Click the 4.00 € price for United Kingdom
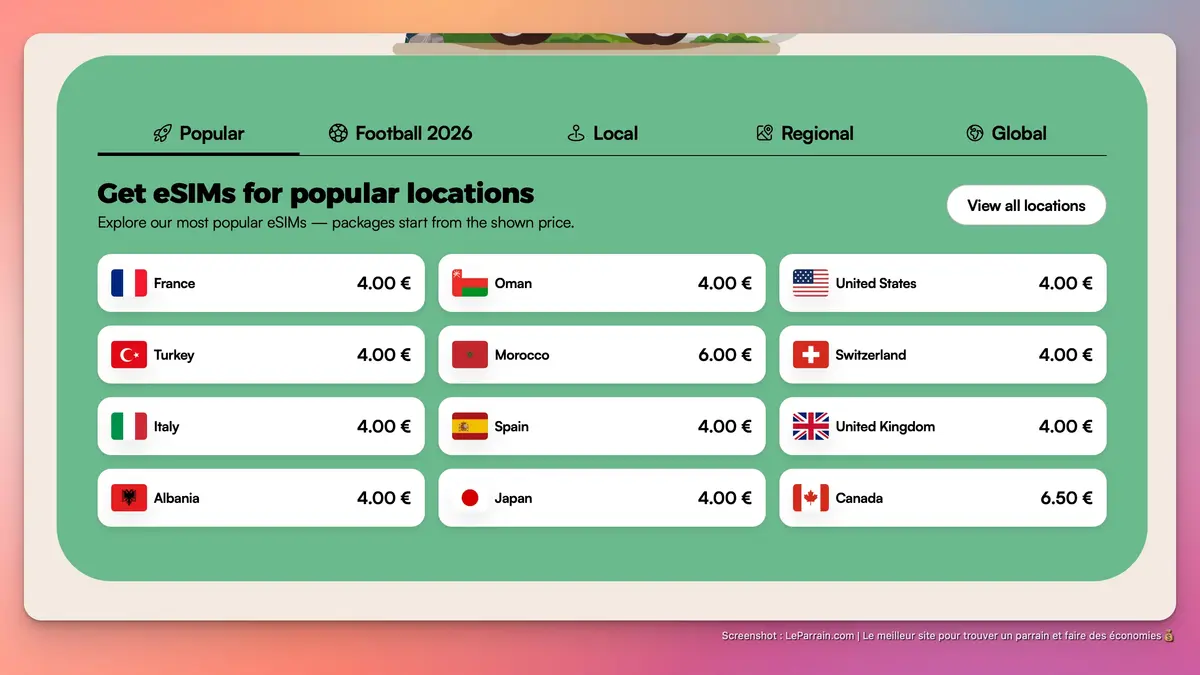1200x675 pixels. click(1066, 426)
